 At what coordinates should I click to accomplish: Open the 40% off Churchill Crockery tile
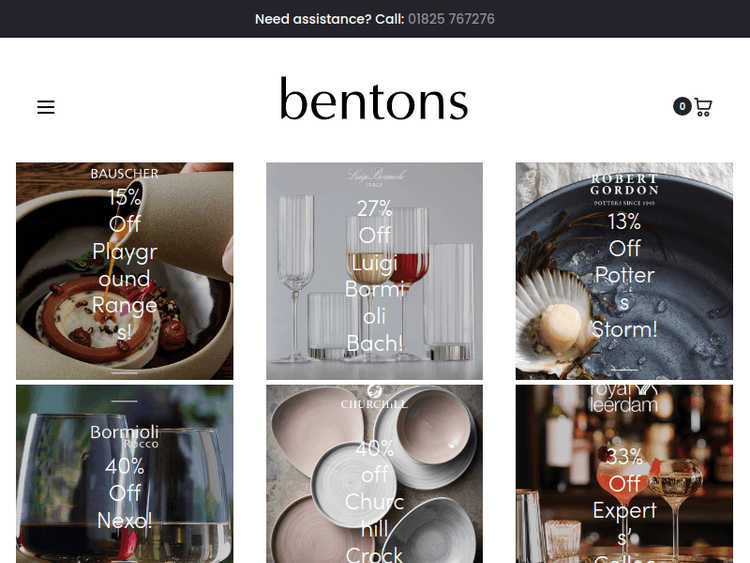click(x=375, y=474)
